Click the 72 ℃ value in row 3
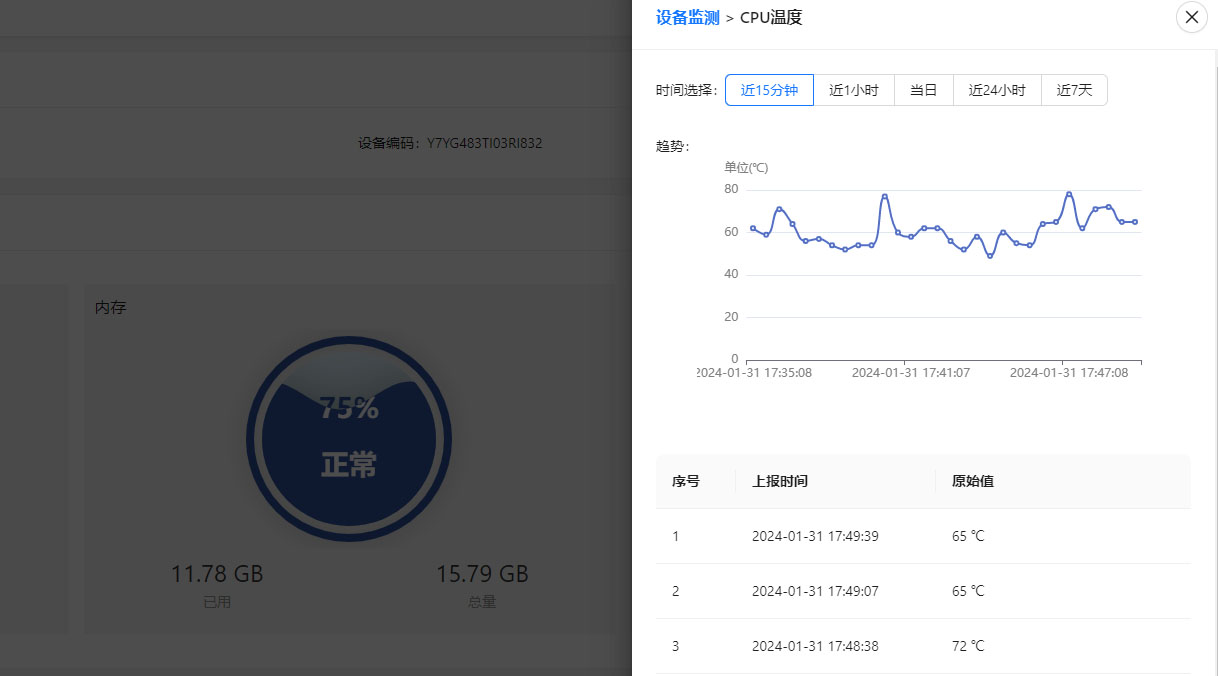The image size is (1218, 676). coord(968,646)
